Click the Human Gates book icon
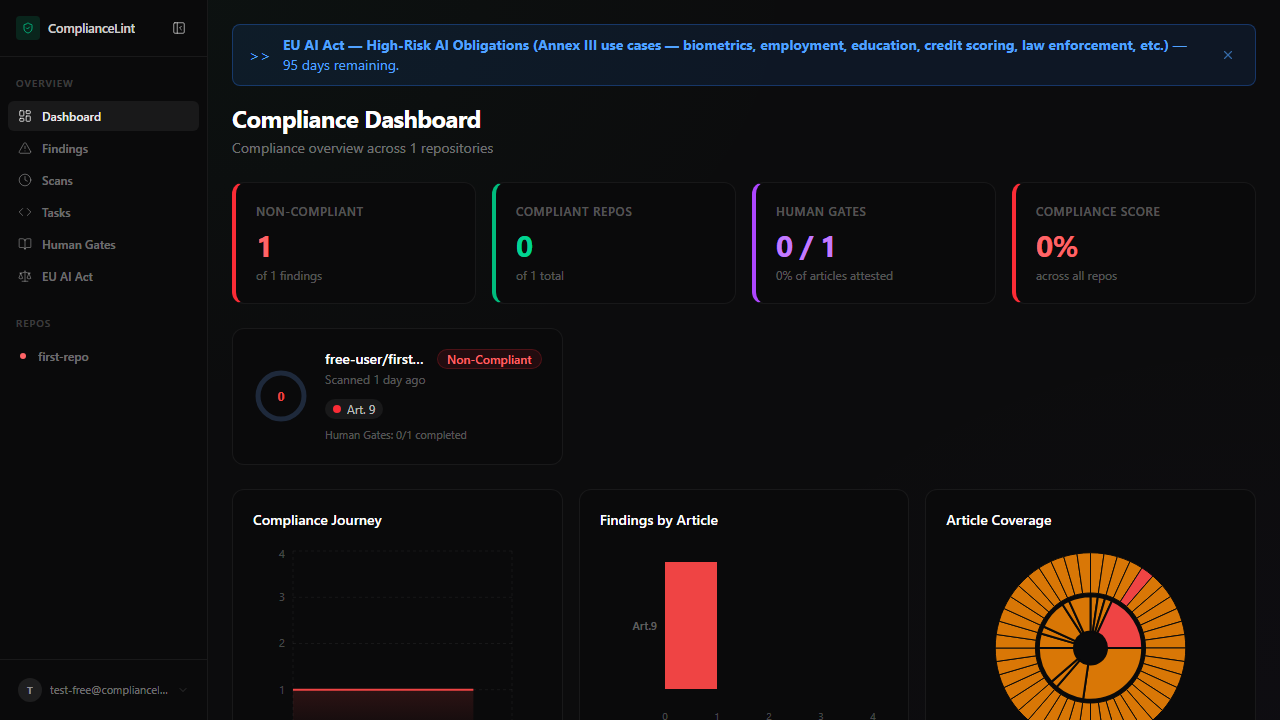1280x720 pixels. pyautogui.click(x=25, y=245)
